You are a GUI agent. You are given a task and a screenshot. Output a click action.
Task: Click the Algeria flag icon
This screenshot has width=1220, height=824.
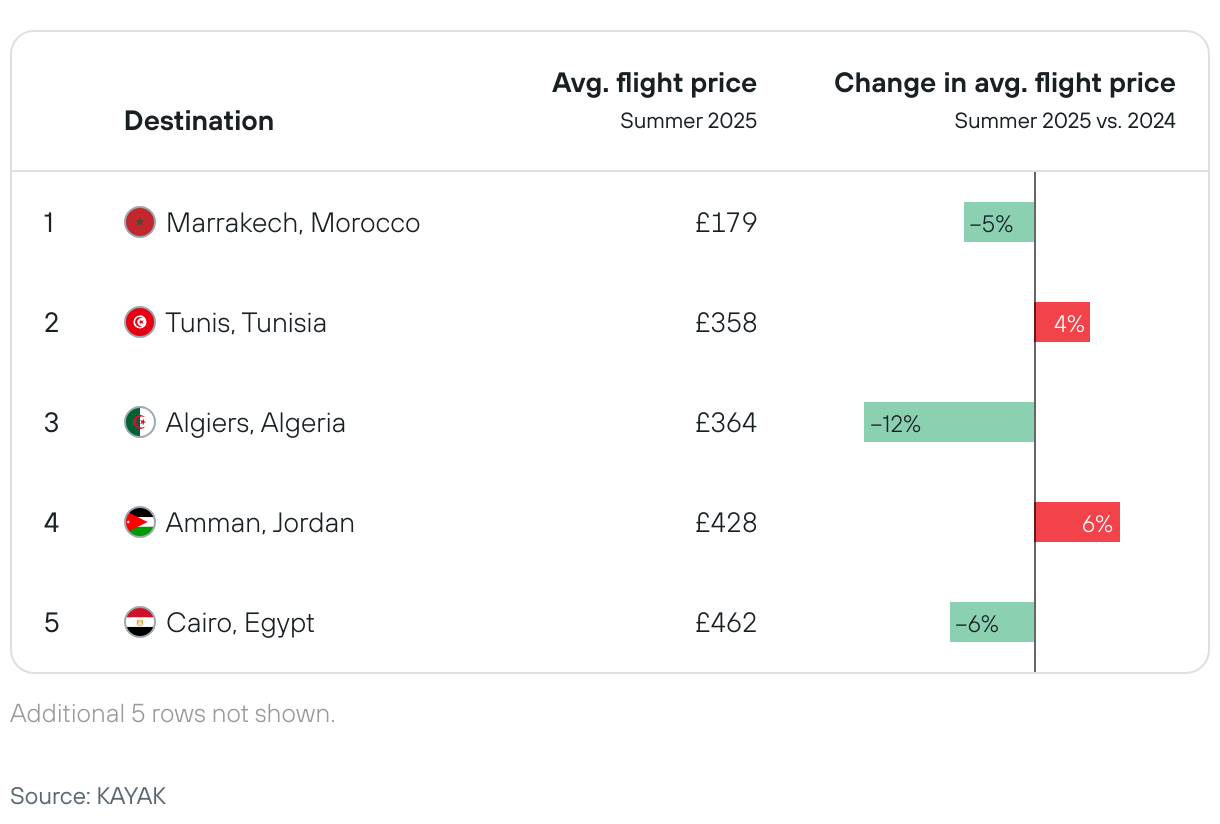(140, 422)
